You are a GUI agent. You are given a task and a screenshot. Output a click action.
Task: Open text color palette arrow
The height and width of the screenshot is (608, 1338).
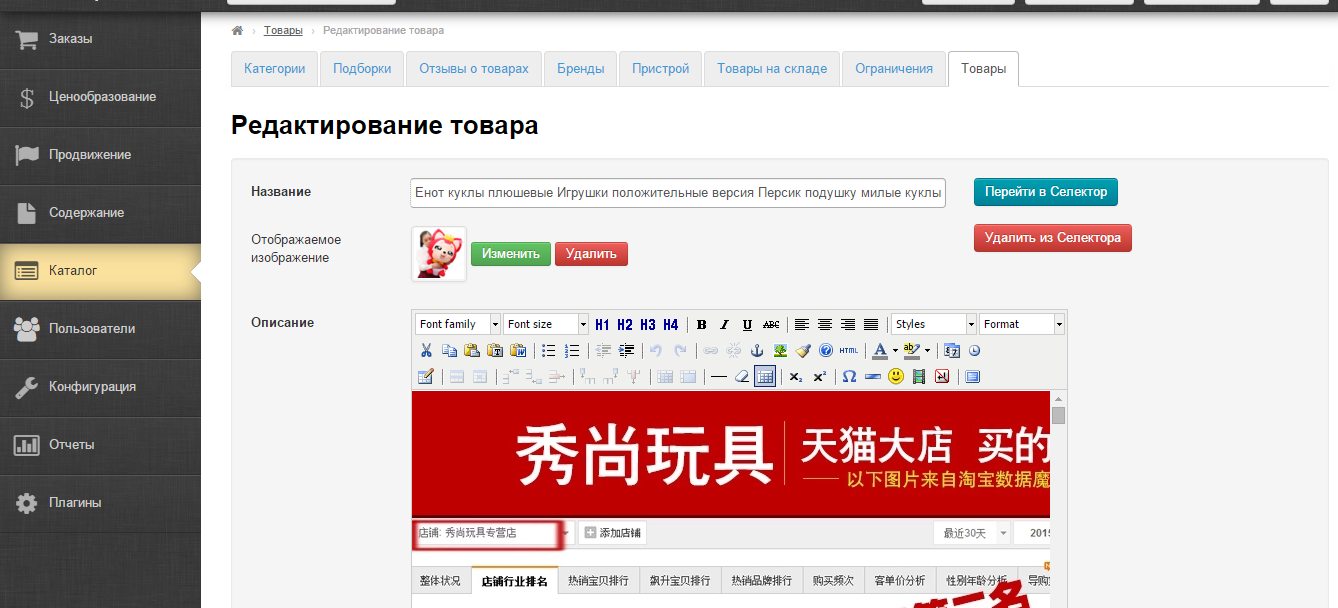click(x=895, y=351)
